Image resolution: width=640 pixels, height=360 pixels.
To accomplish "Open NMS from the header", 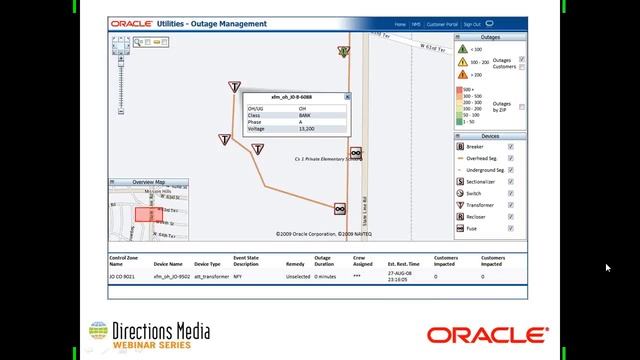I will (x=416, y=24).
